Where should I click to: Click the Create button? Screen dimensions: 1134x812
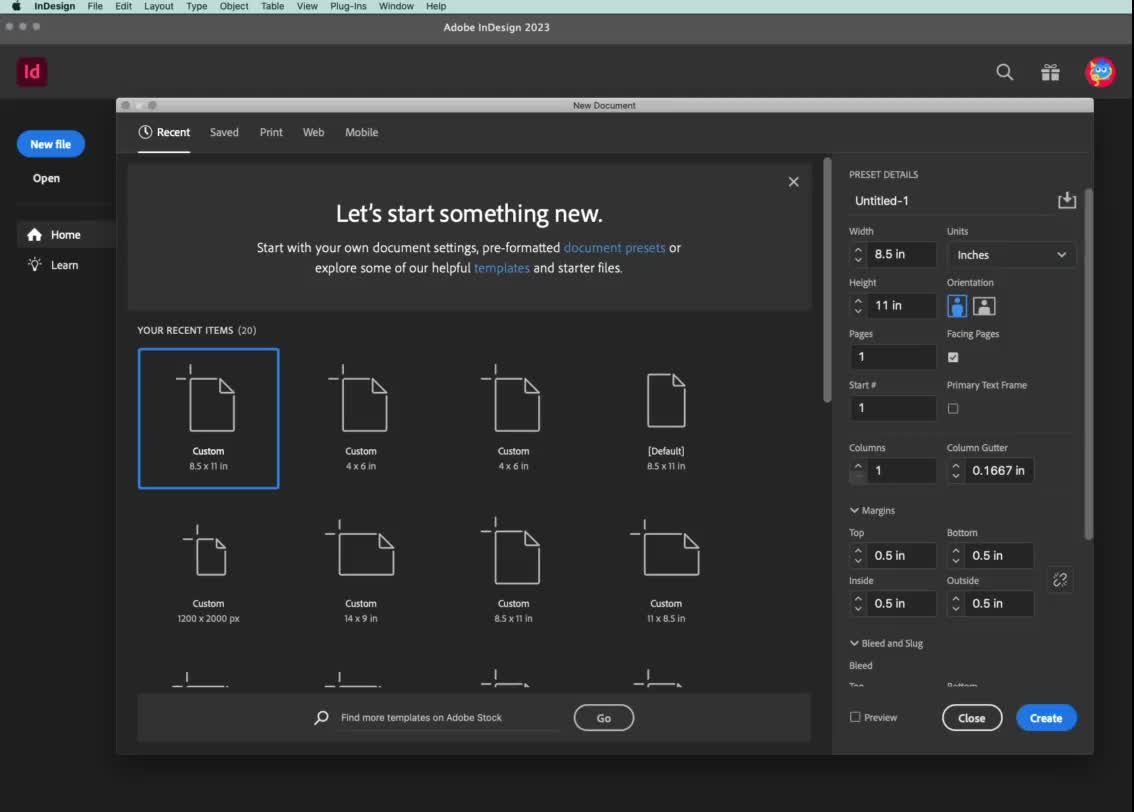[1046, 717]
